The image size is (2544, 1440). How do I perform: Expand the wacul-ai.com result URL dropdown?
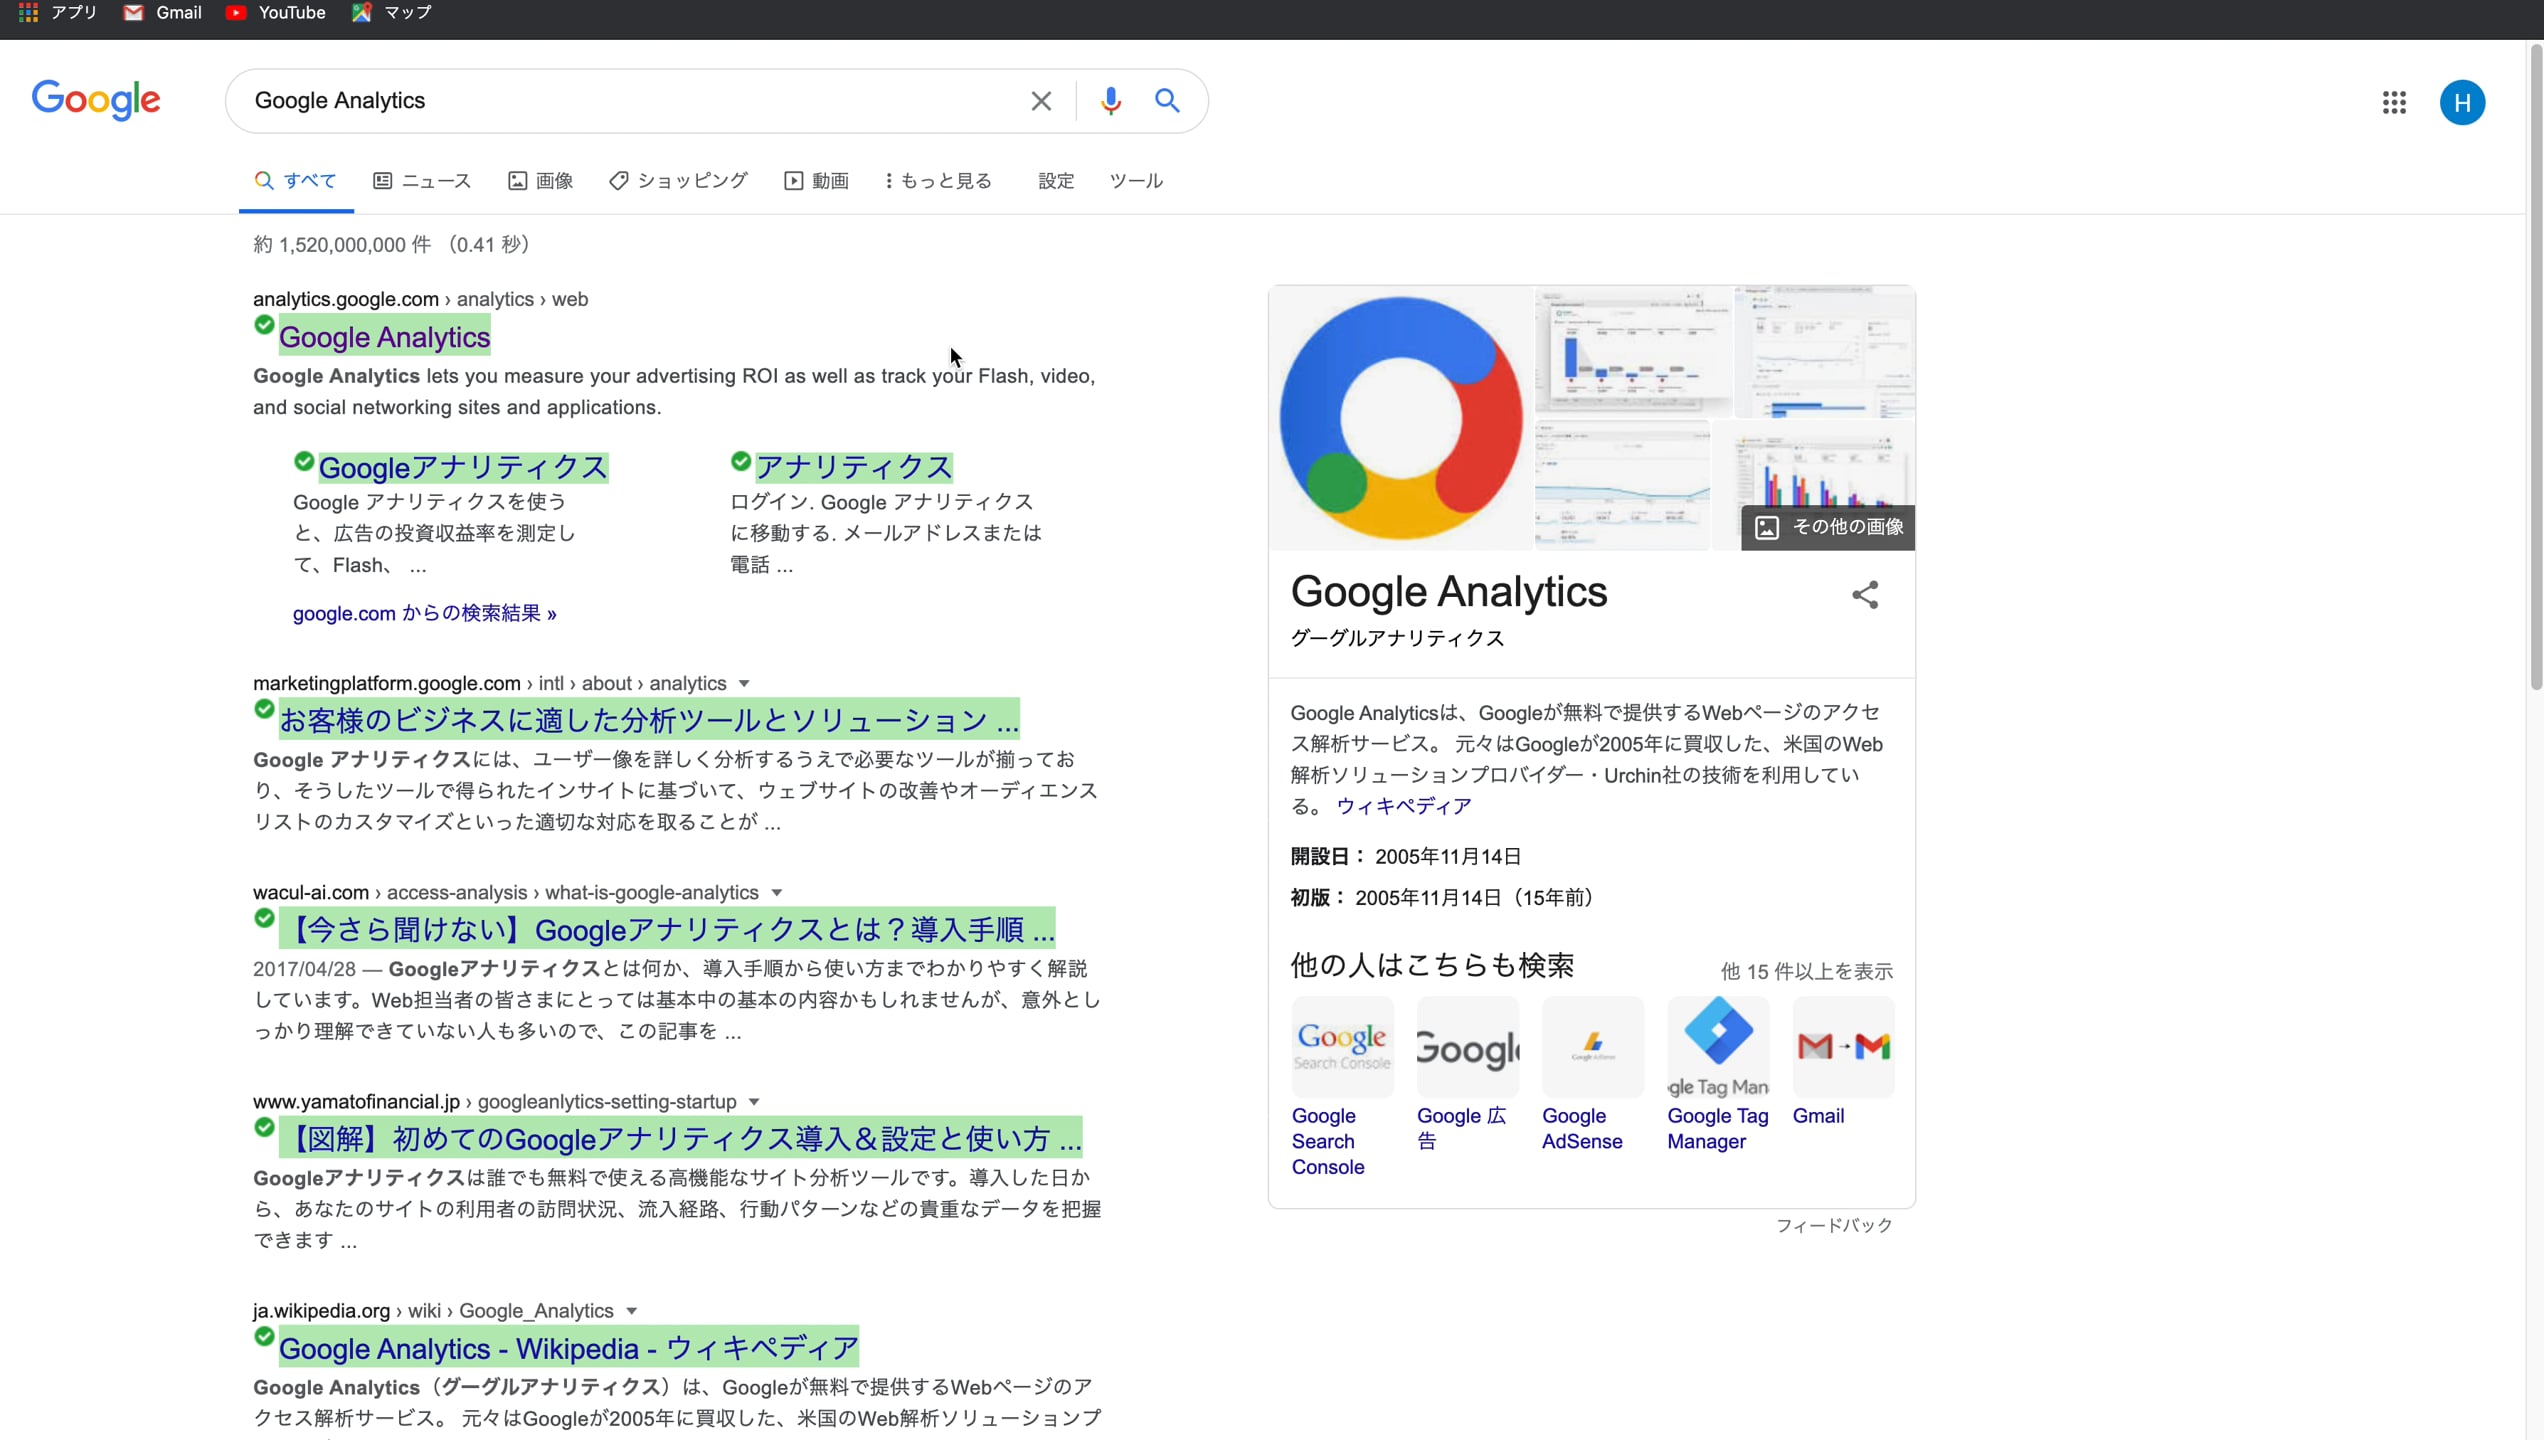coord(778,892)
